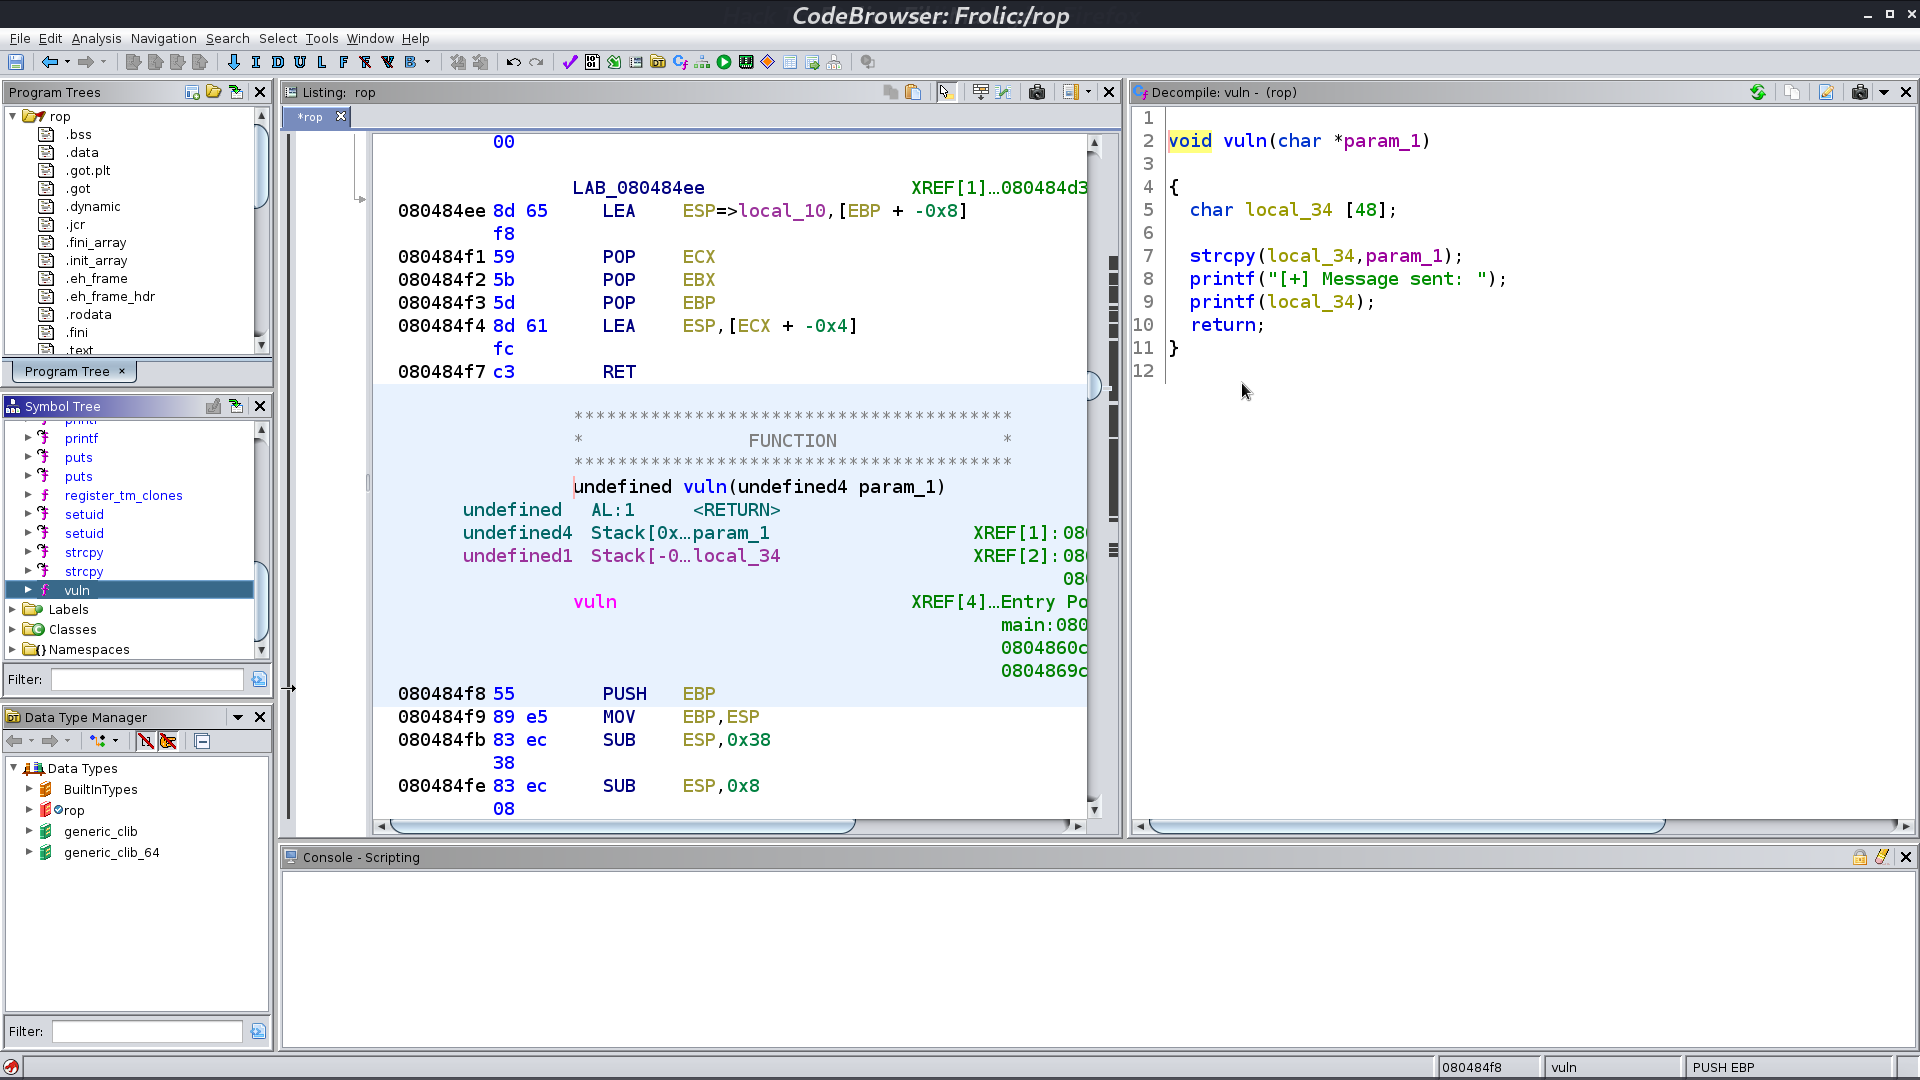Image resolution: width=1920 pixels, height=1080 pixels.
Task: Select .rodata section in Program Trees
Action: coord(88,314)
